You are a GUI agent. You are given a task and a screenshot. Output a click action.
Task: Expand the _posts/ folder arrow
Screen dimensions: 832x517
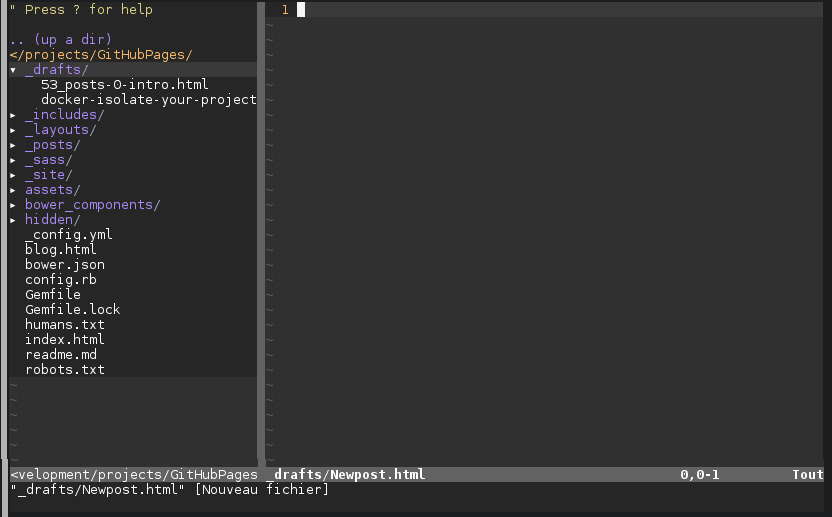(x=13, y=145)
